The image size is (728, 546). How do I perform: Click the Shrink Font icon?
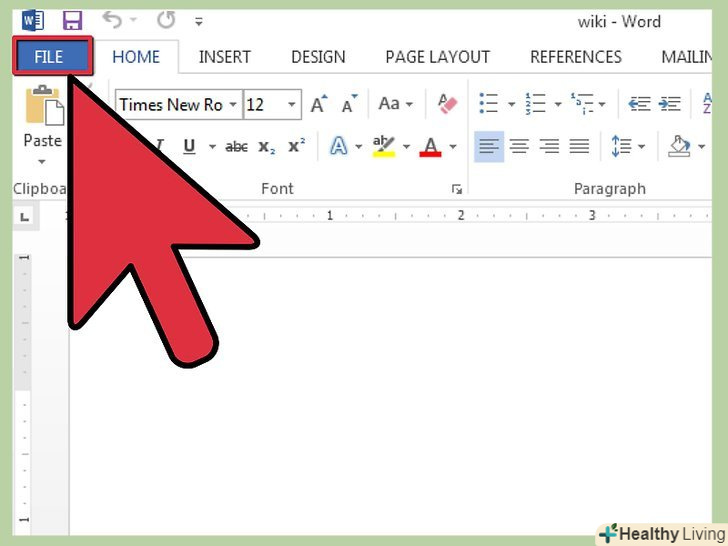tap(349, 104)
